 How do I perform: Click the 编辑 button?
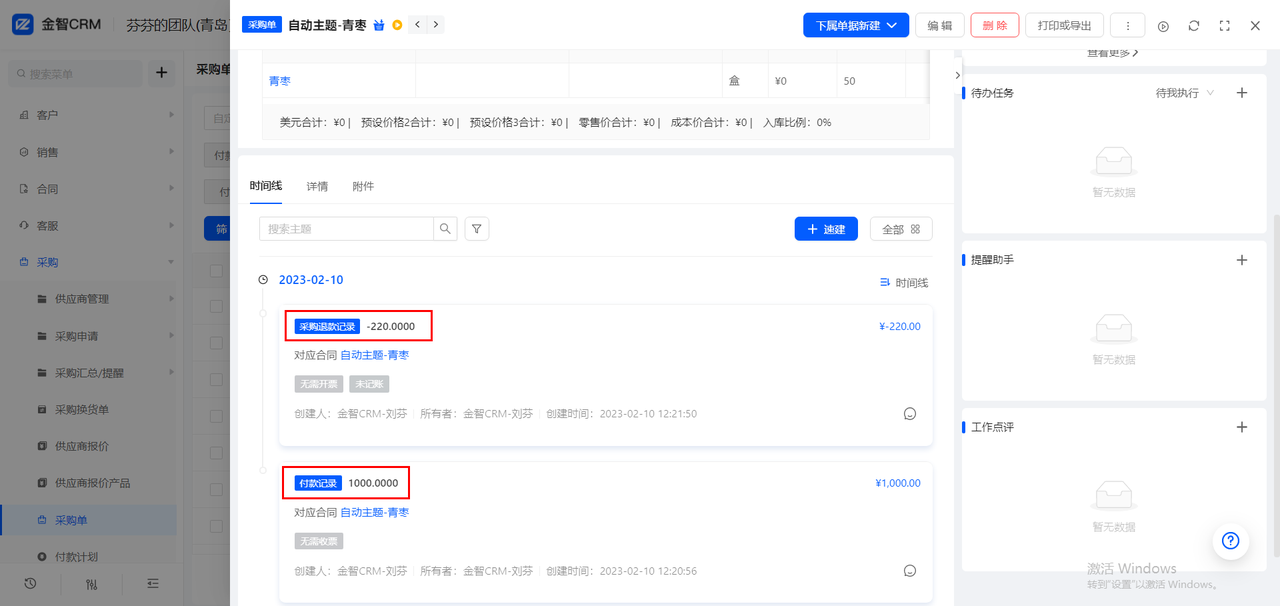click(x=939, y=26)
